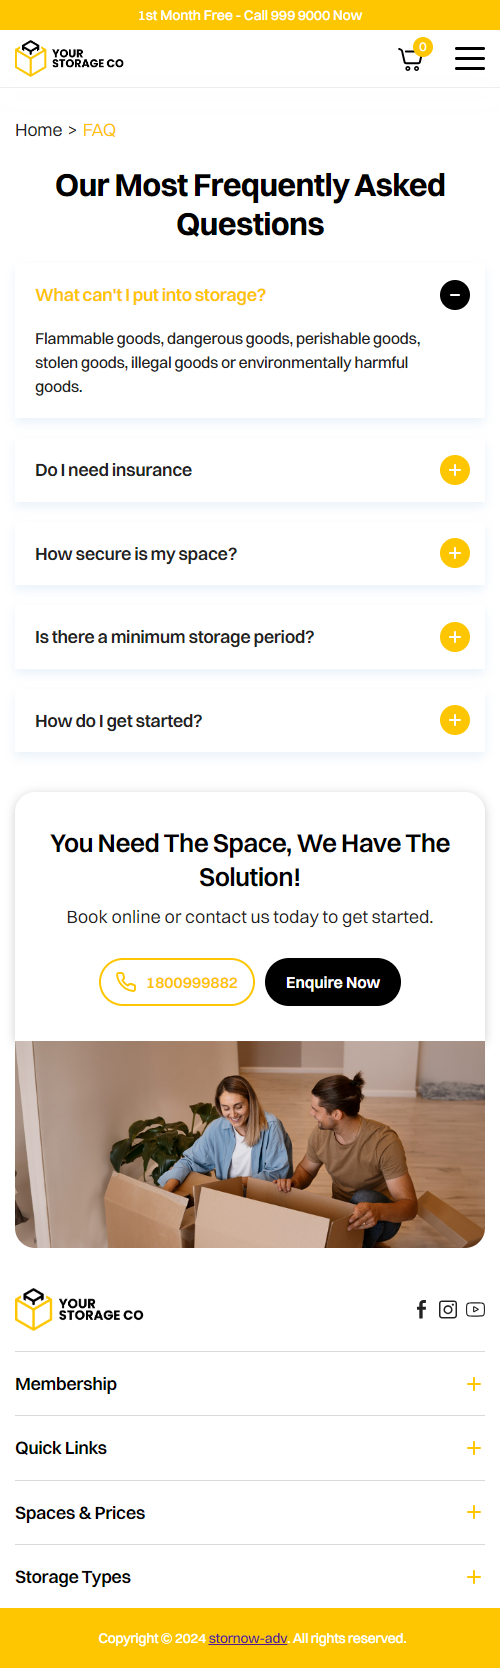The image size is (500, 1668).
Task: Go to Home breadcrumb link
Action: coord(39,130)
